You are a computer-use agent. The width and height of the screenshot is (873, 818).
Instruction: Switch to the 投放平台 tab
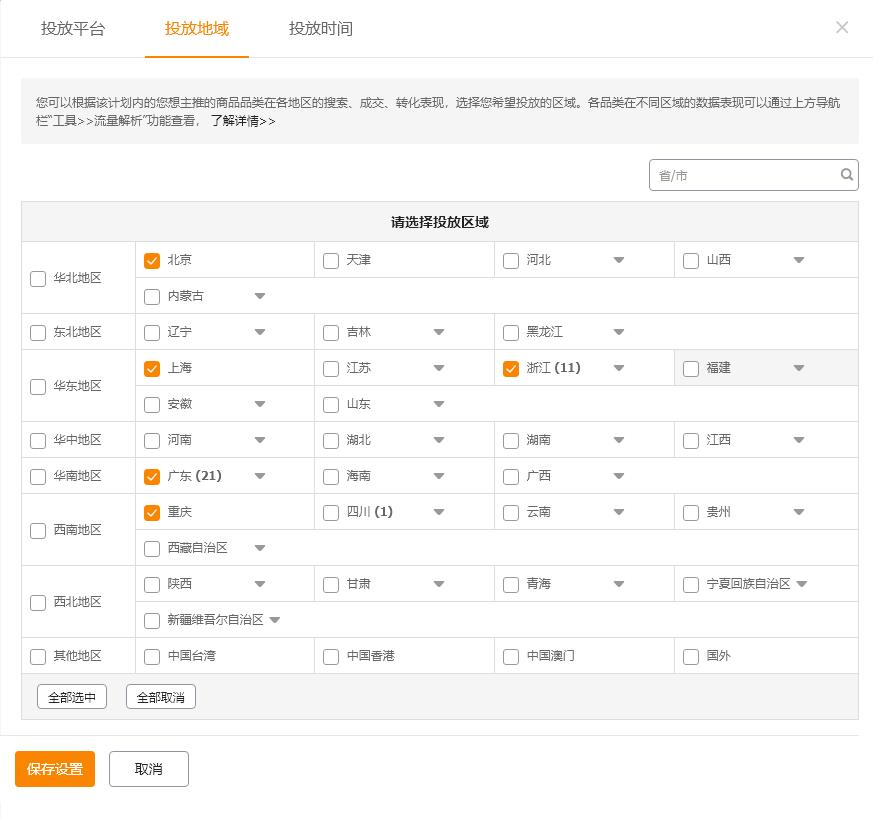tap(72, 30)
